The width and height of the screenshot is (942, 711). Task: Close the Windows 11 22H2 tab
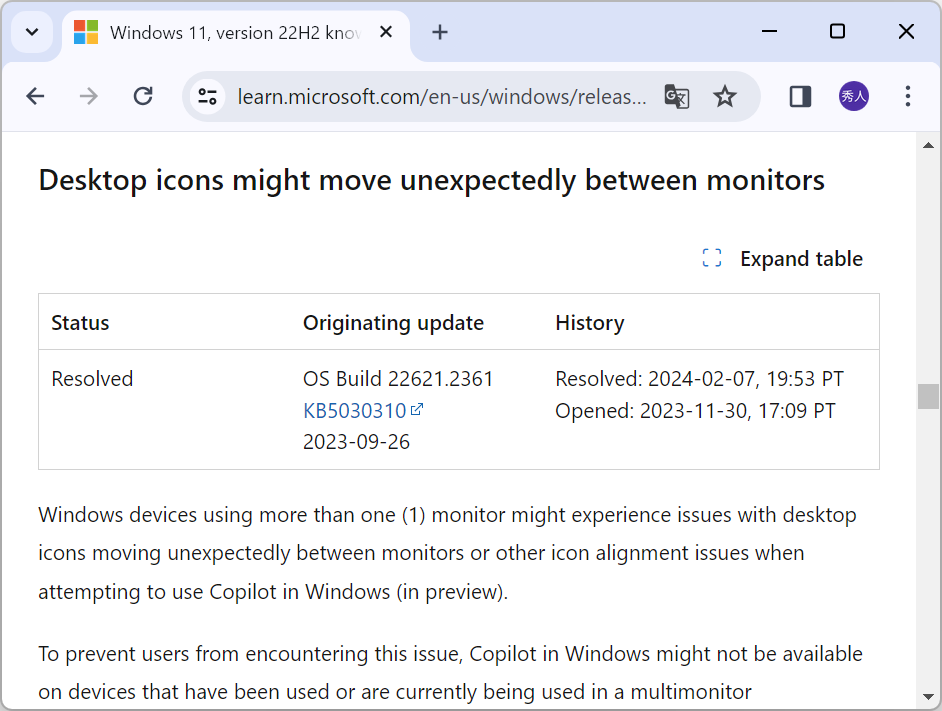(x=387, y=32)
